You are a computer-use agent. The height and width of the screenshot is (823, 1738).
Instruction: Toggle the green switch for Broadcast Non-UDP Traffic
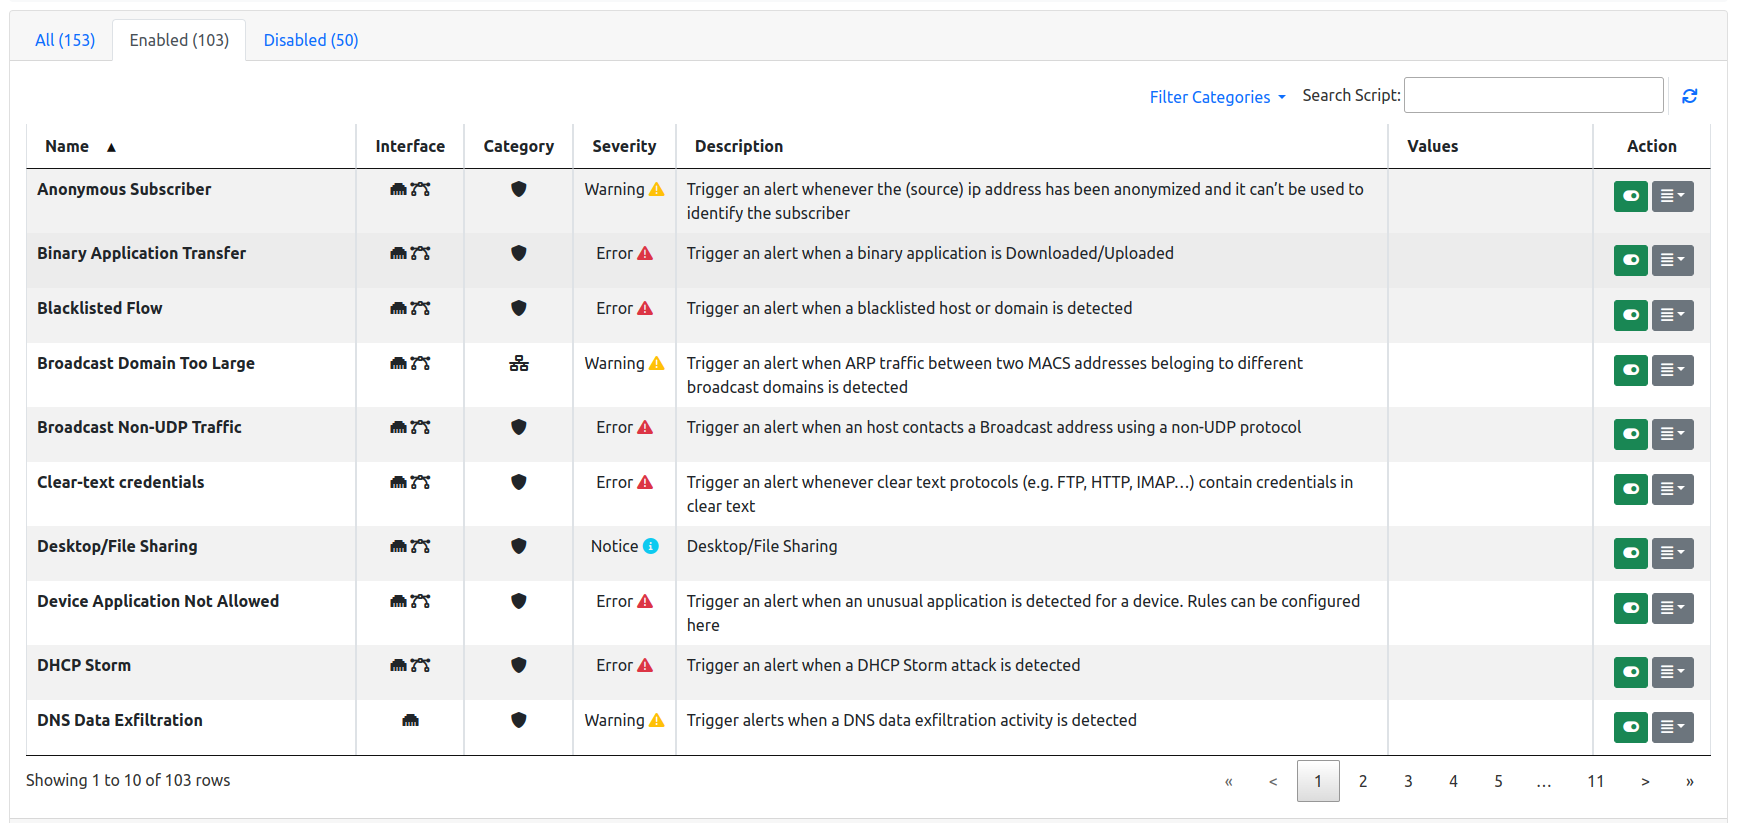(1630, 434)
